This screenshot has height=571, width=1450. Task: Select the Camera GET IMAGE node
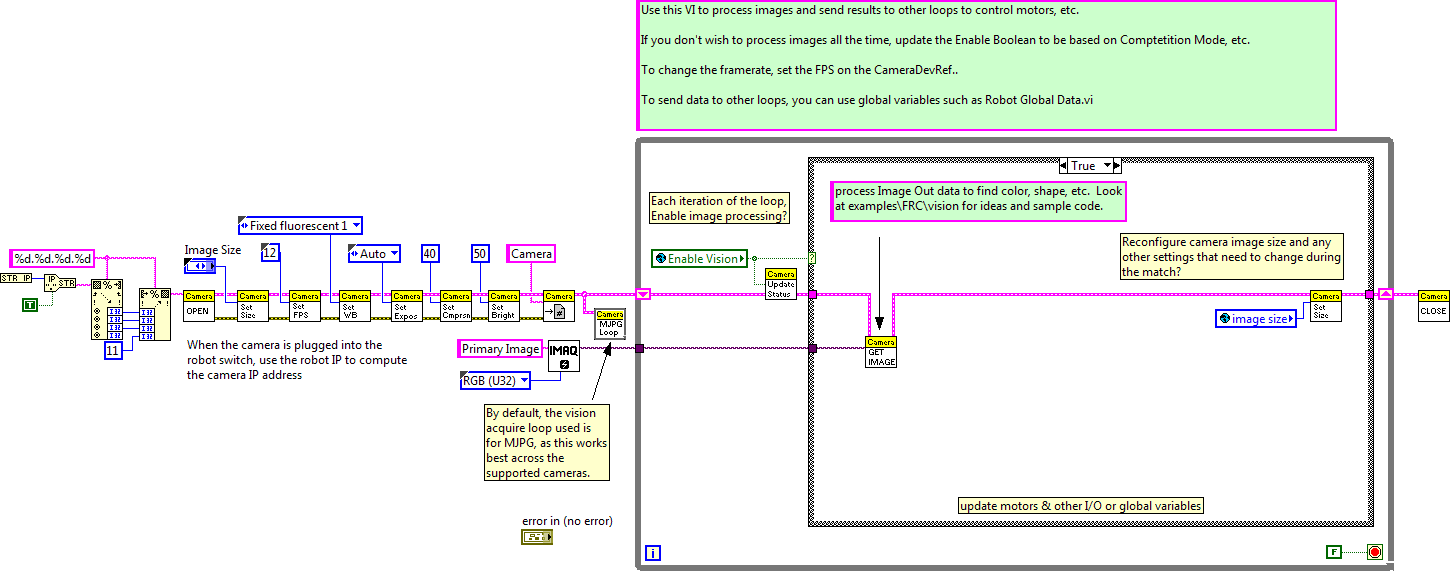[x=880, y=352]
